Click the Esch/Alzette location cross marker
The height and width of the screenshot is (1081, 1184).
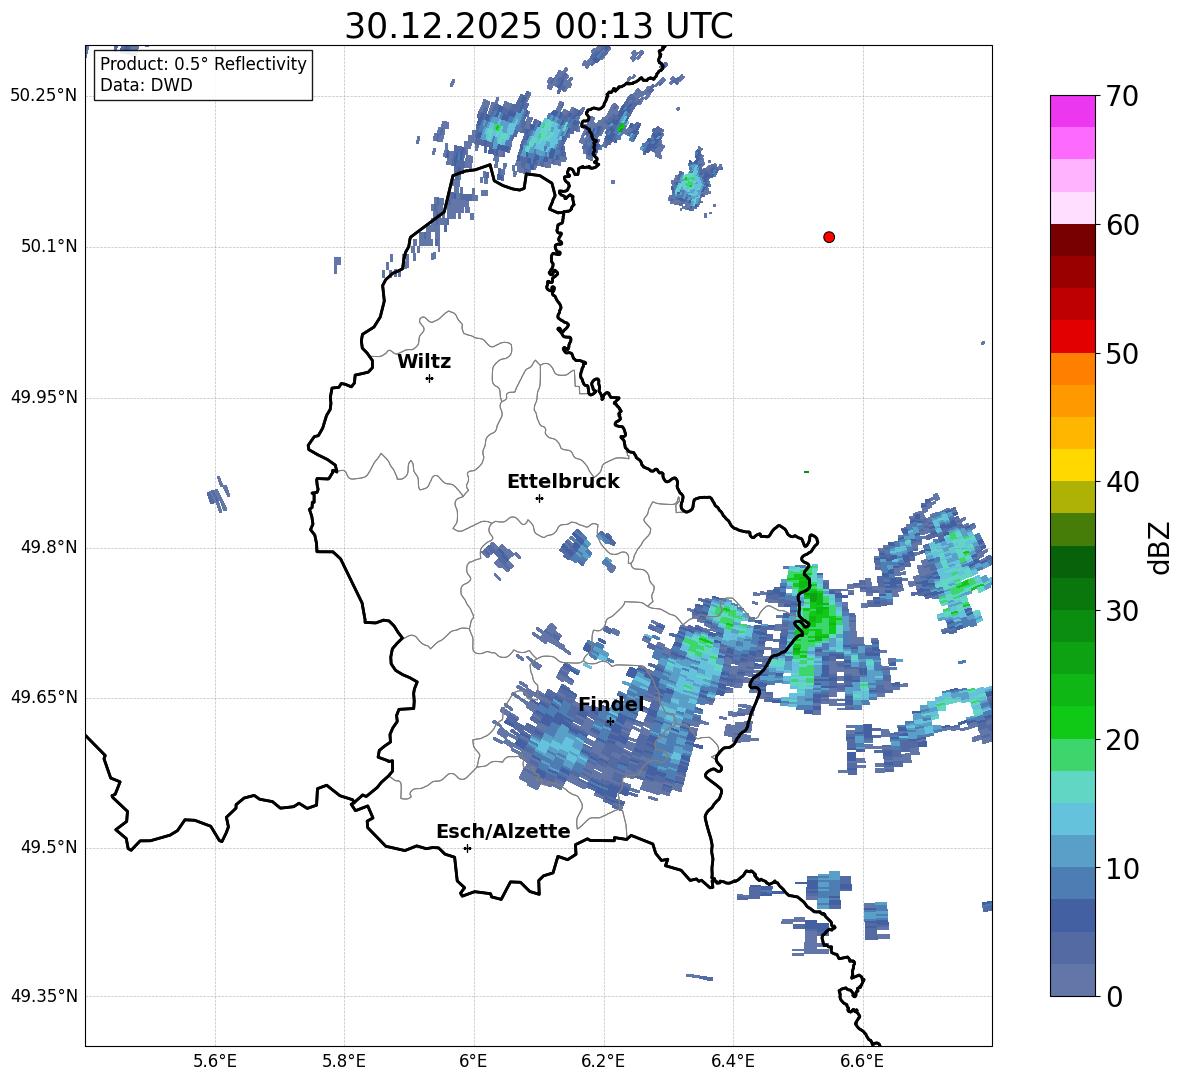[467, 848]
